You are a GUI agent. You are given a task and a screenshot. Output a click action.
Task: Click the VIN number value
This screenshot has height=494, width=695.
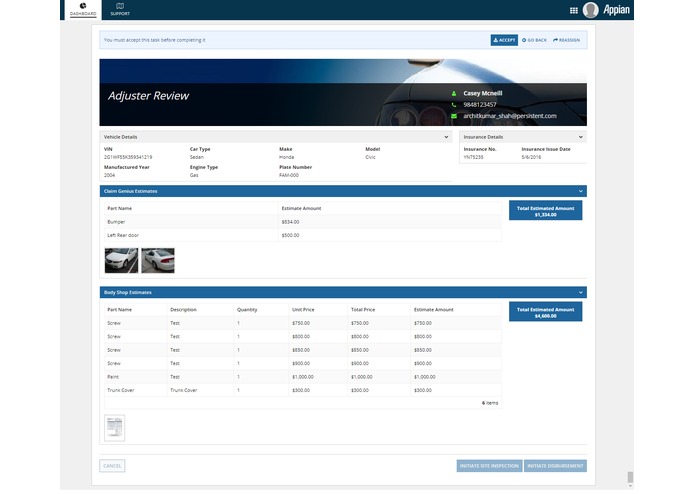click(128, 157)
